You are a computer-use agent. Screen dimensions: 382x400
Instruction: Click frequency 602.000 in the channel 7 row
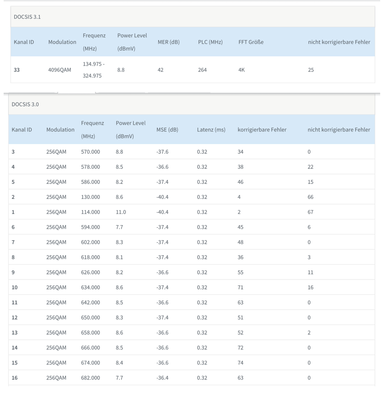click(90, 242)
